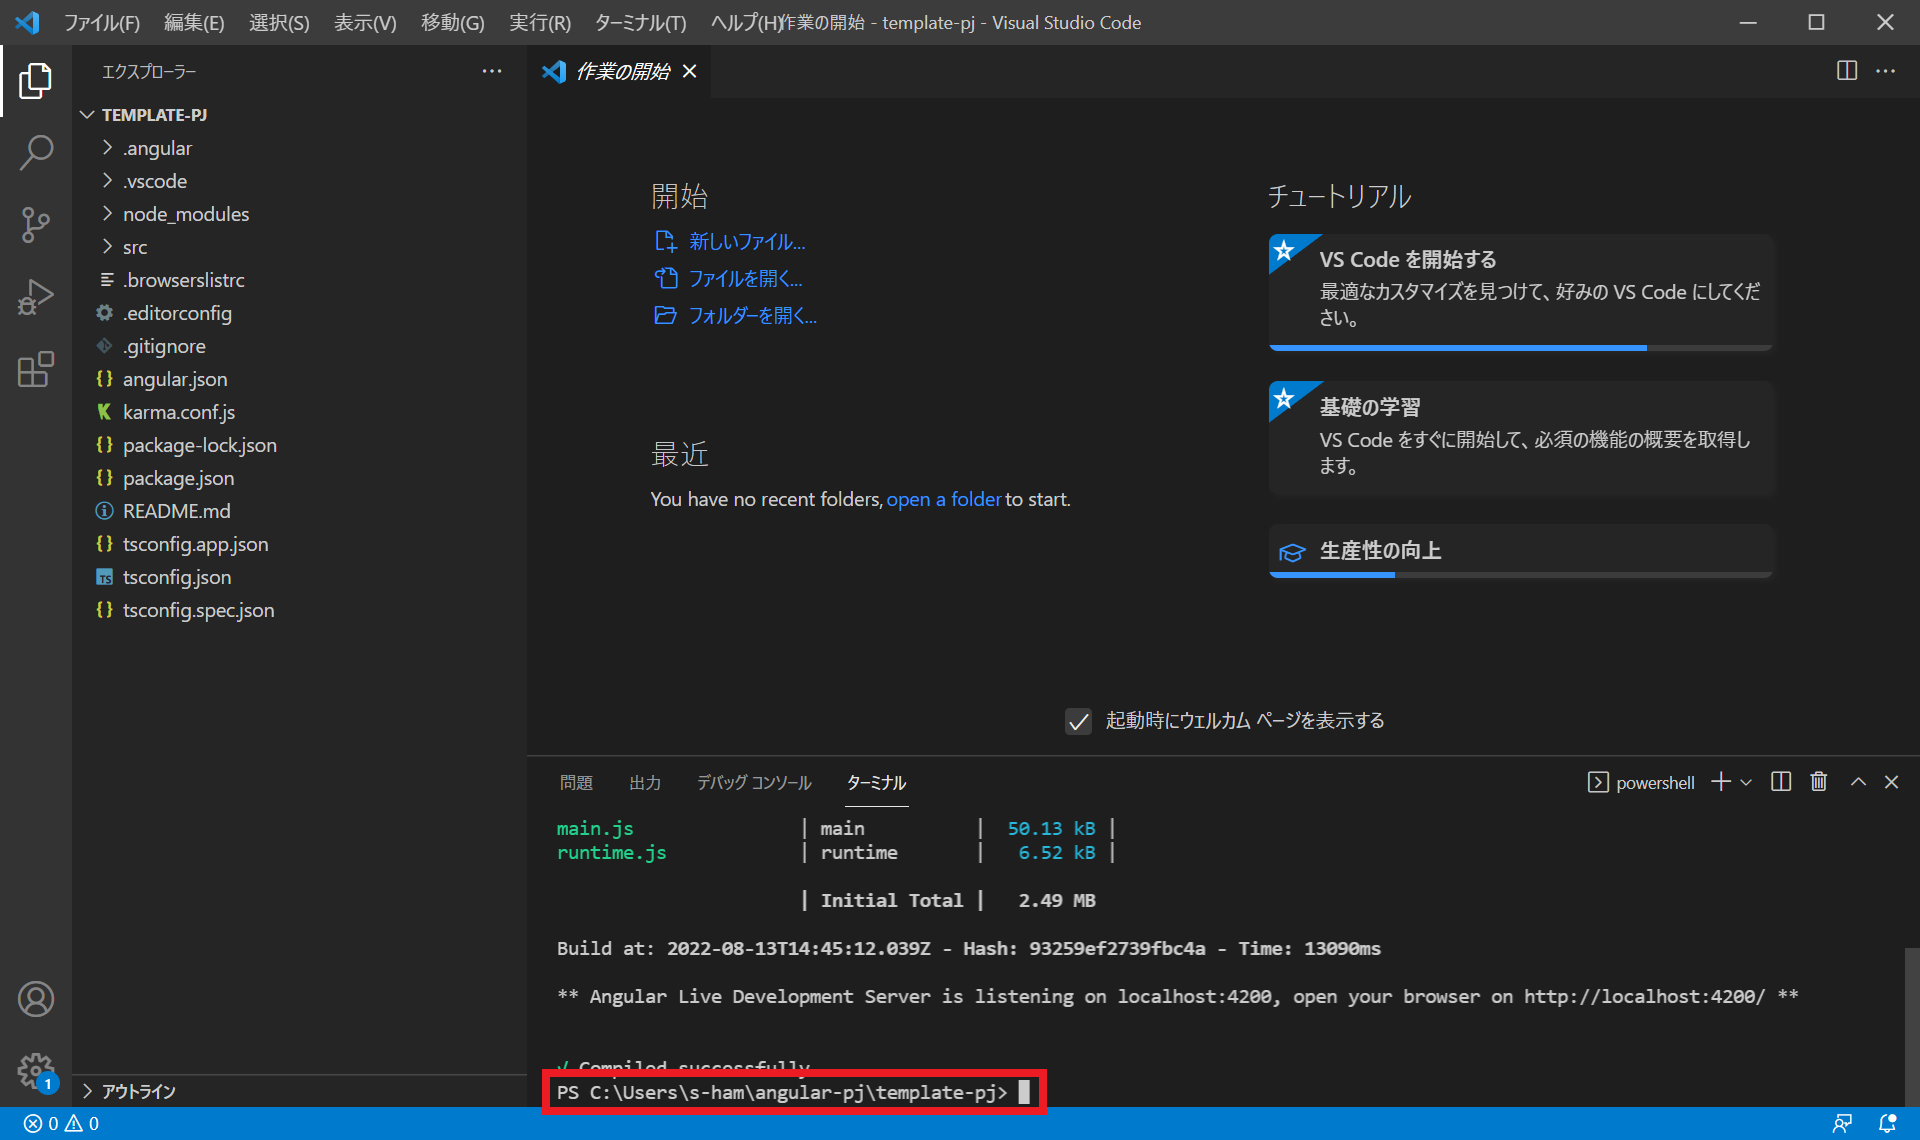Screen dimensions: 1920x1140
Task: Open Run and Debug view
Action: [x=36, y=297]
